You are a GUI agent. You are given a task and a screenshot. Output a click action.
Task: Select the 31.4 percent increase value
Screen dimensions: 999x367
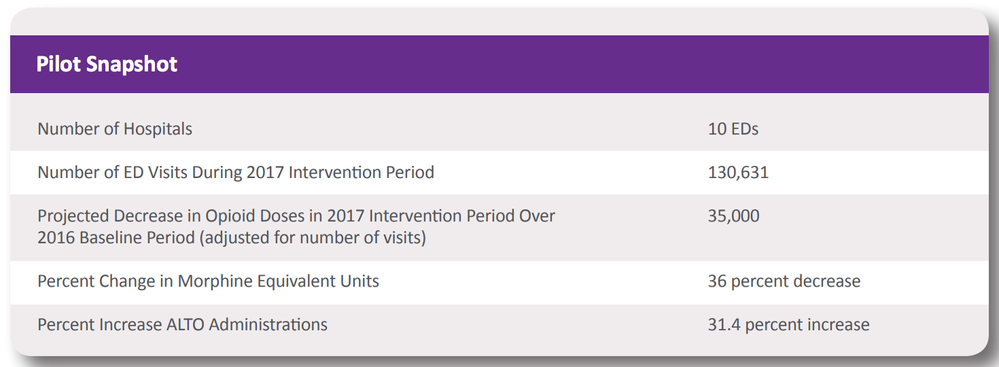point(788,324)
